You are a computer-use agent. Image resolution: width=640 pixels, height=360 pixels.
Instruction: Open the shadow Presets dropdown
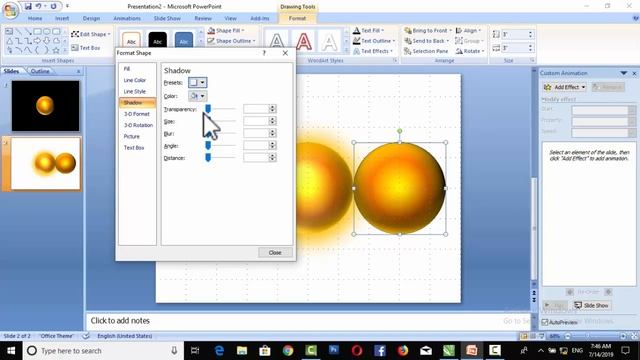pos(198,82)
